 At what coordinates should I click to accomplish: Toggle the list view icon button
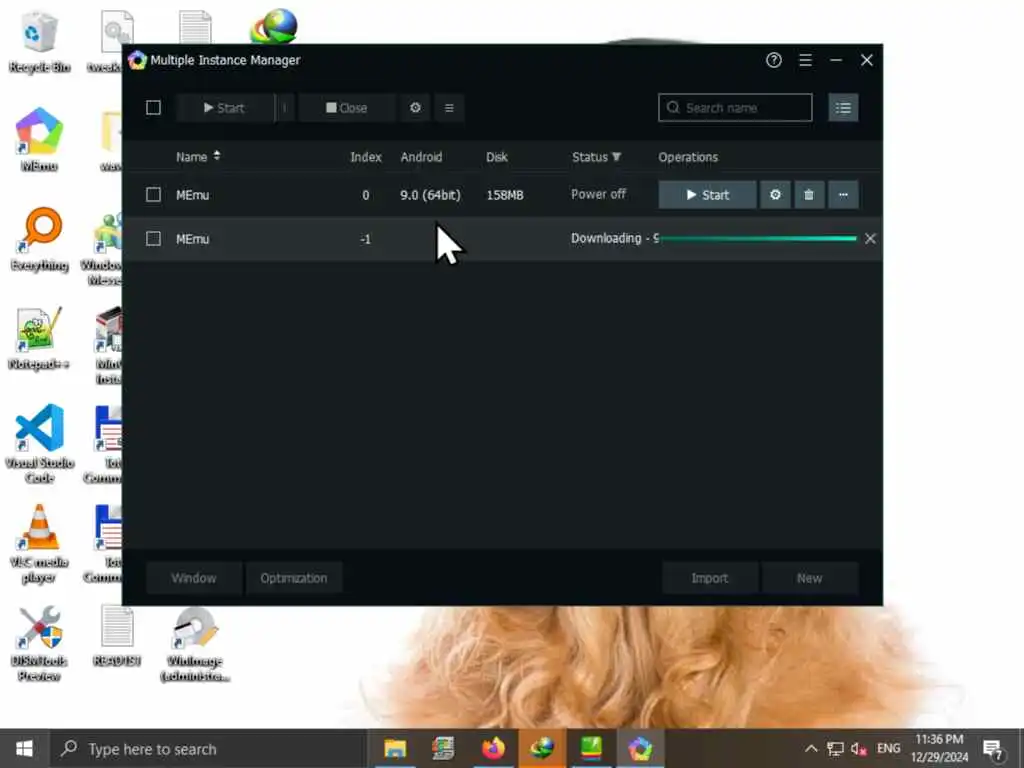(x=843, y=108)
